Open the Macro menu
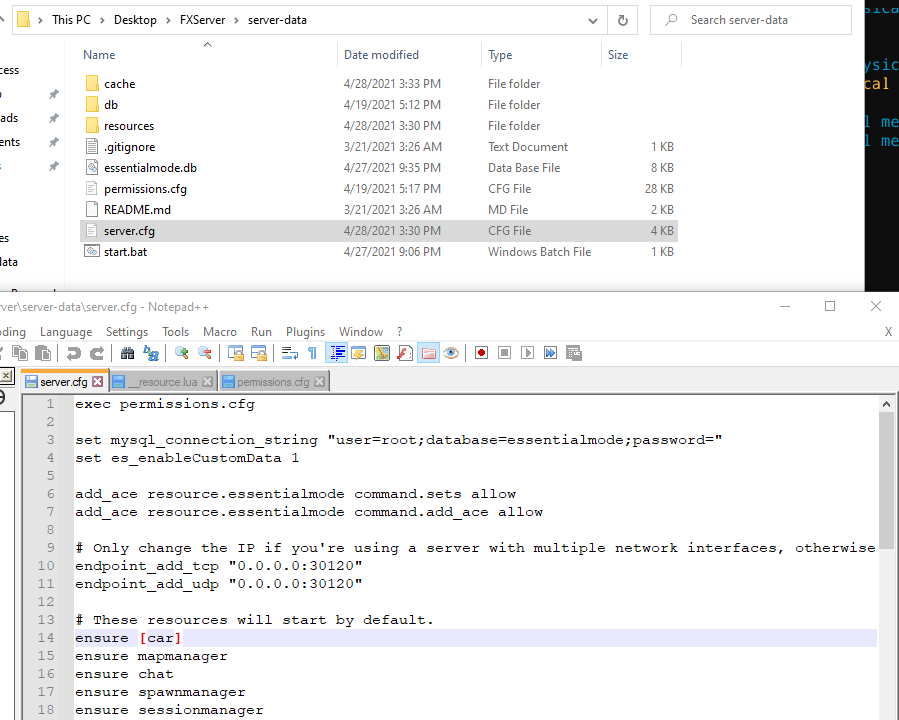 point(220,332)
